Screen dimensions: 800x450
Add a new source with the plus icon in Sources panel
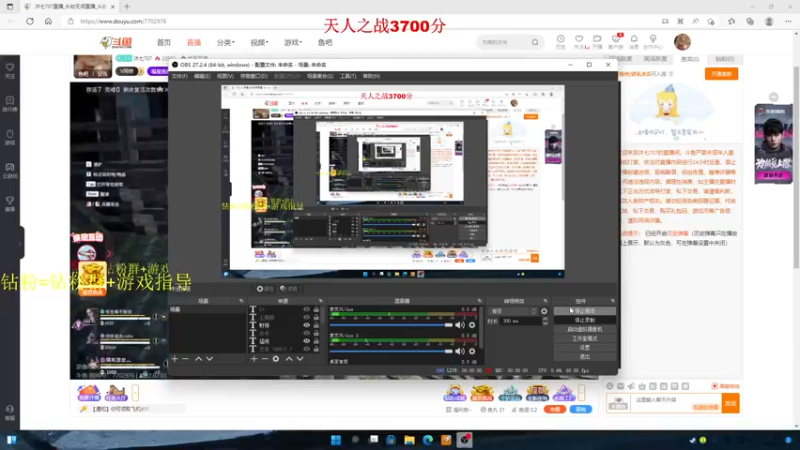254,359
